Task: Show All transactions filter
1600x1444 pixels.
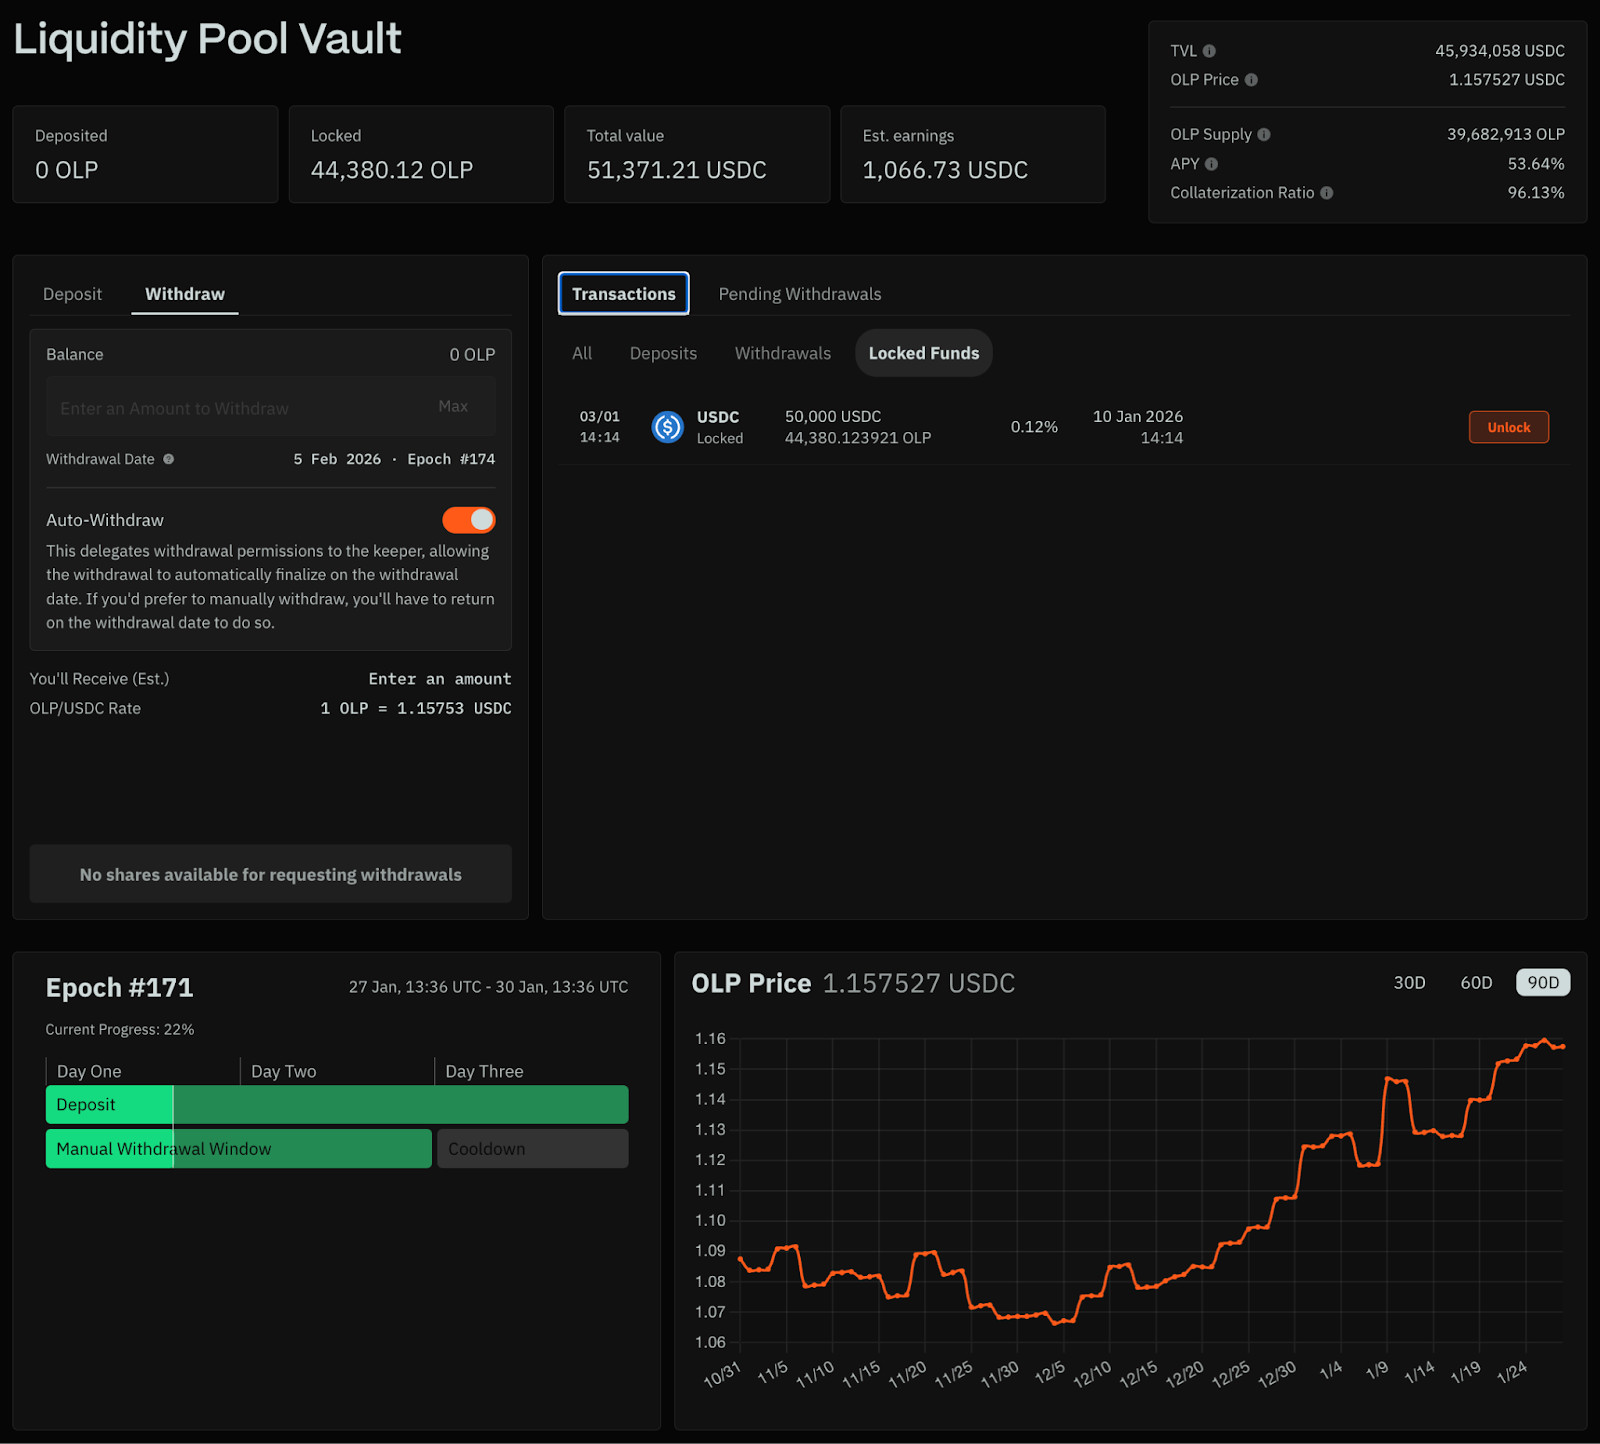Action: coord(582,353)
